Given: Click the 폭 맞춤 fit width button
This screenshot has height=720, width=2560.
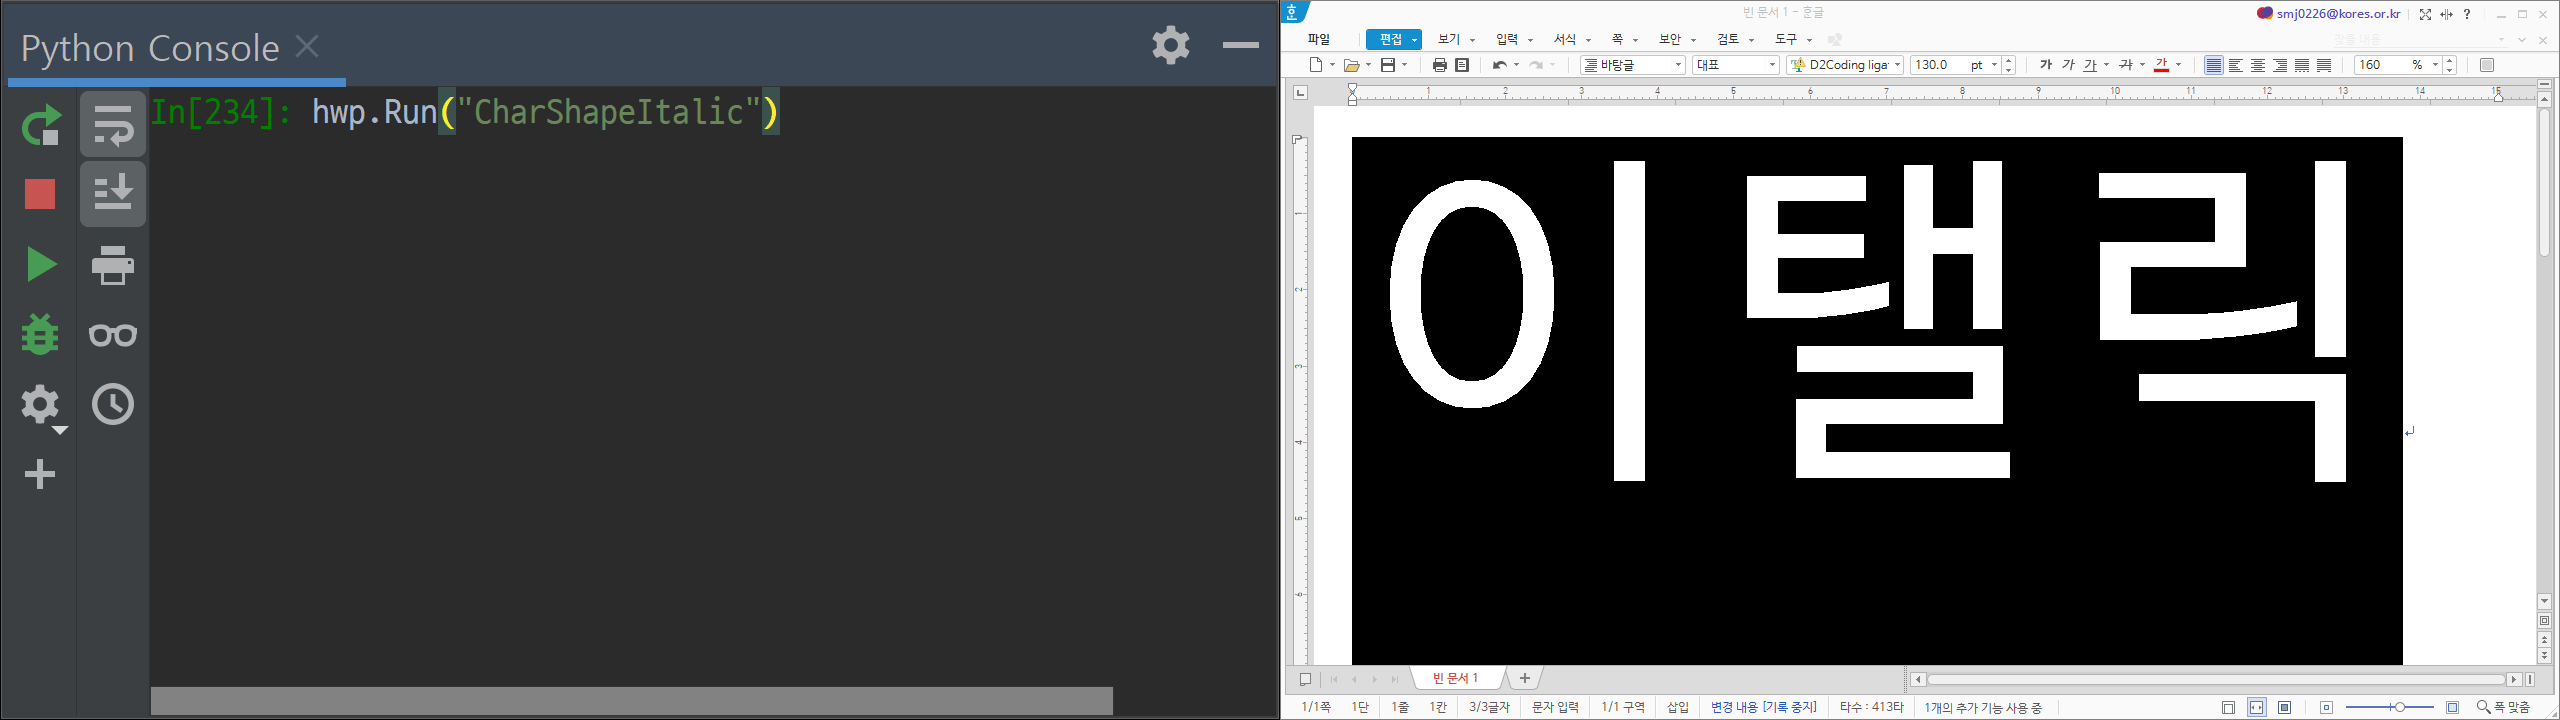Looking at the screenshot, I should point(2503,707).
